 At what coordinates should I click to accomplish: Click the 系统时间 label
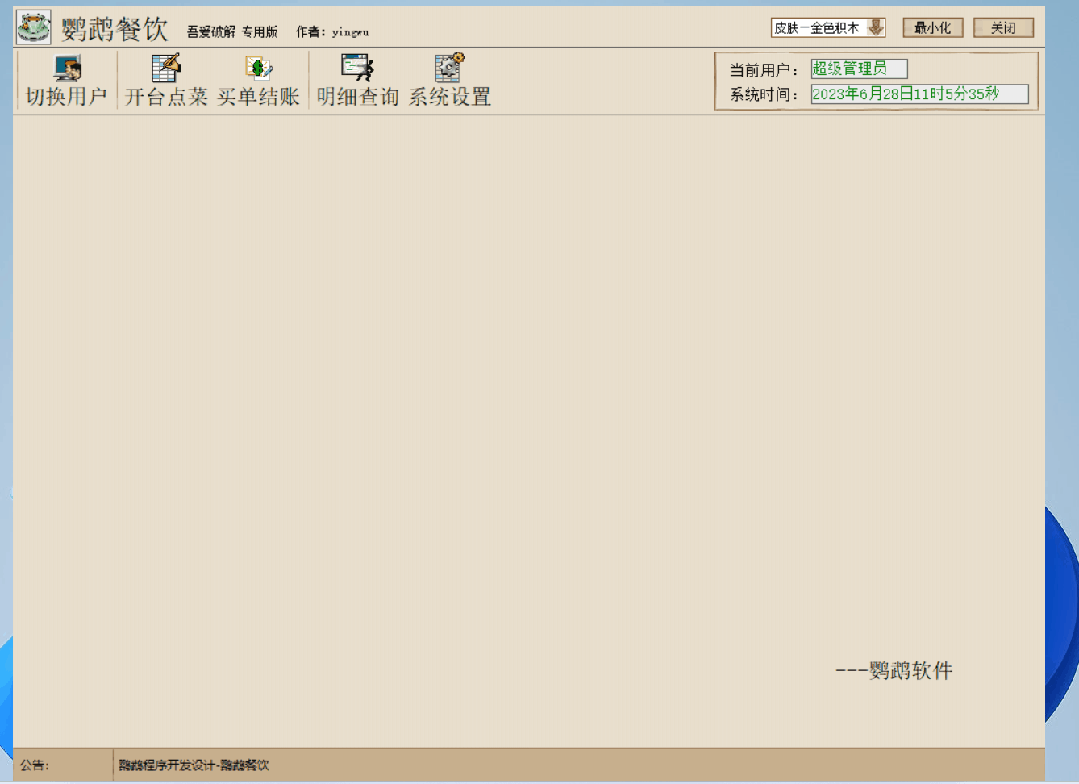click(x=763, y=94)
